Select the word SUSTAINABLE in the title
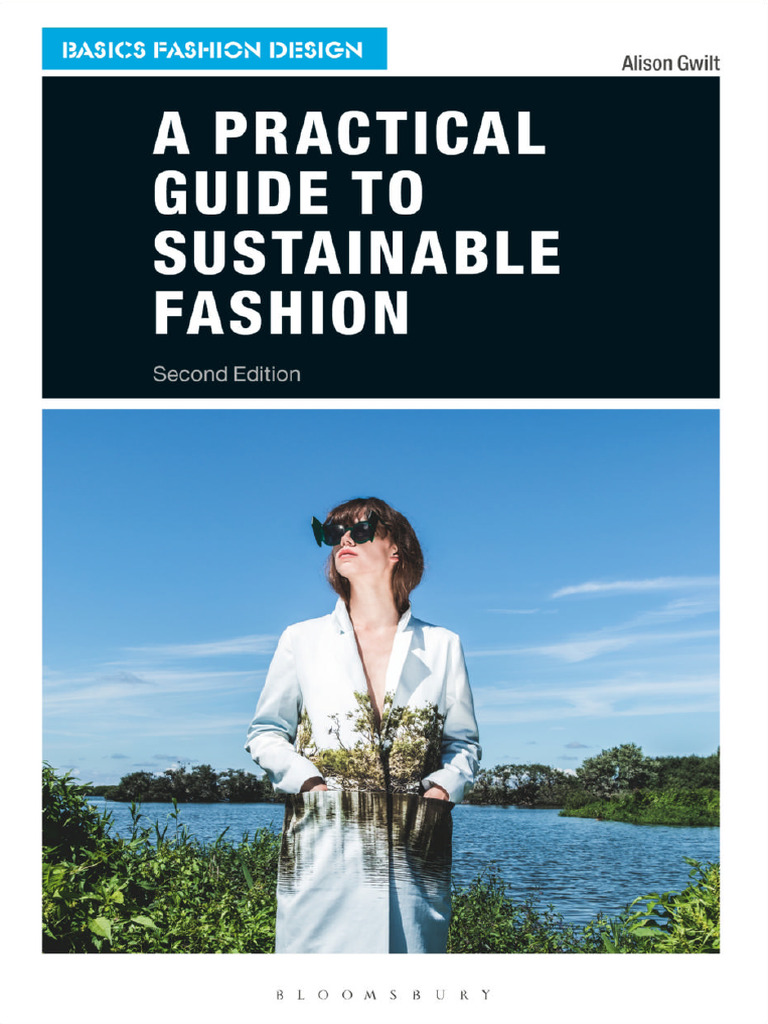The width and height of the screenshot is (768, 1024). click(x=357, y=252)
